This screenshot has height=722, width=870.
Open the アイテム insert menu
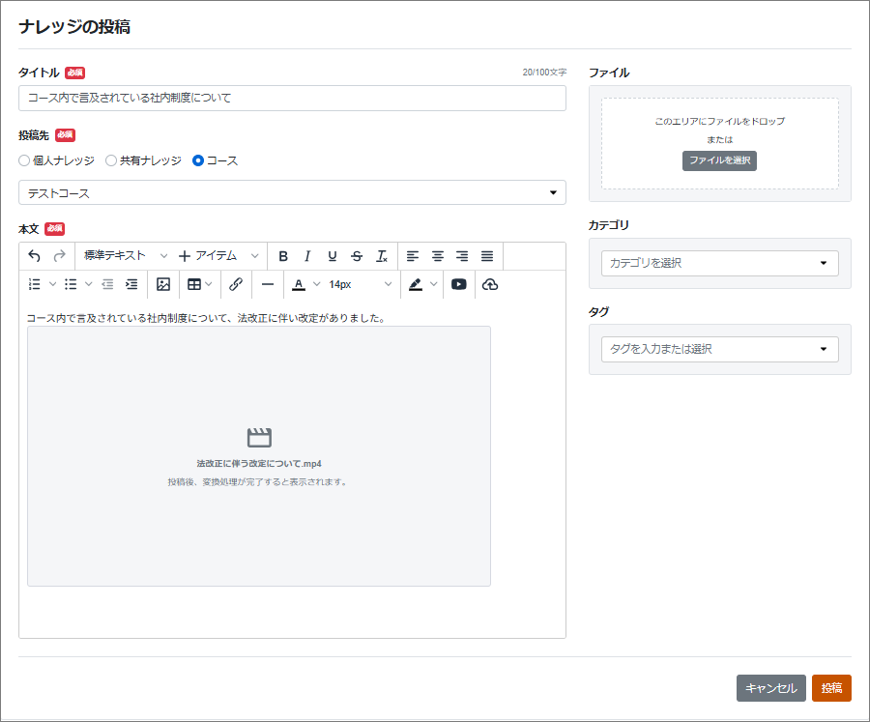[x=218, y=256]
